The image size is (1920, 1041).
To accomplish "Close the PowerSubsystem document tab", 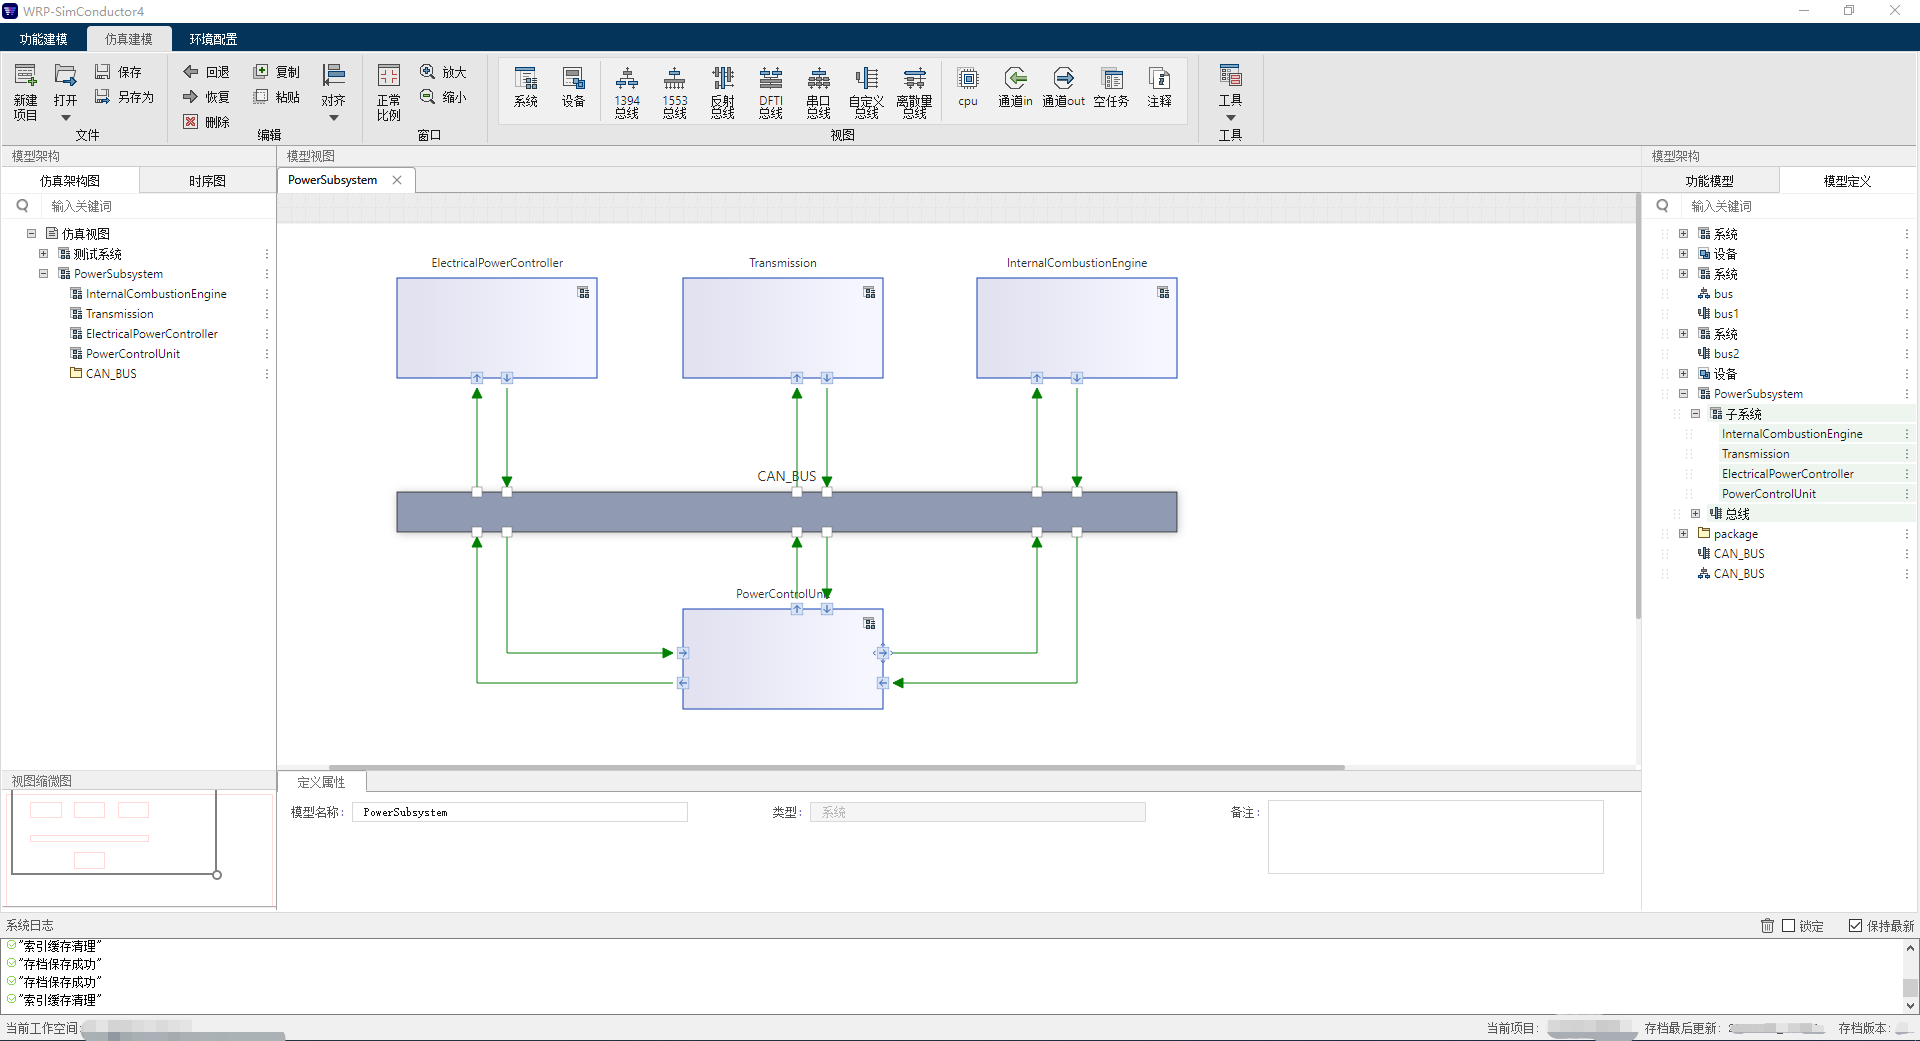I will [397, 180].
